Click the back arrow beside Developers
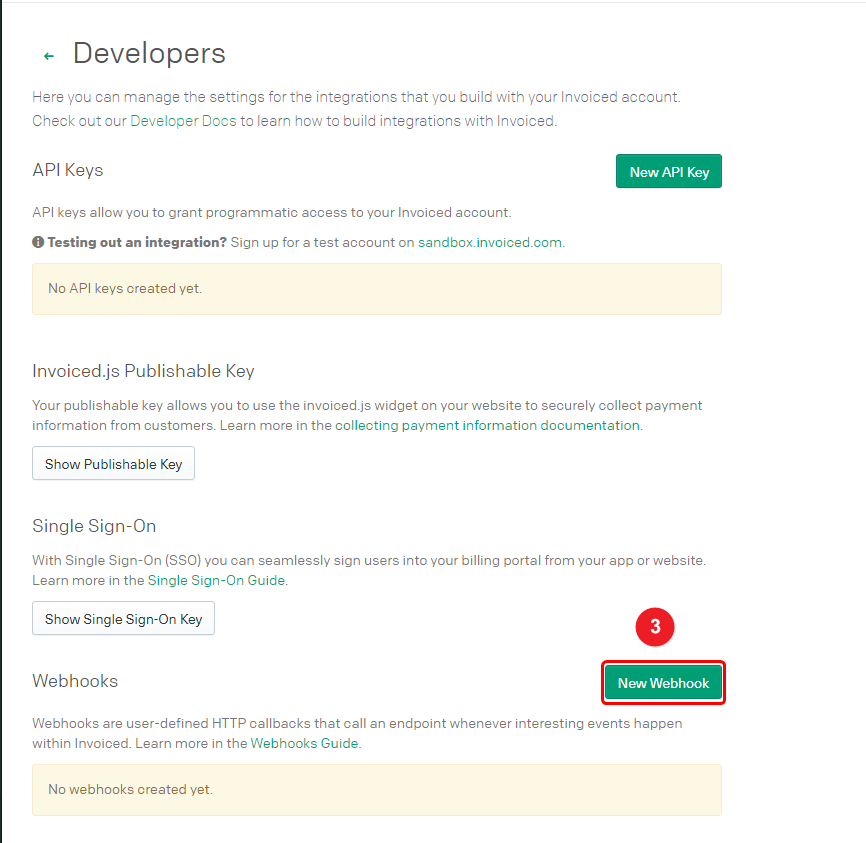This screenshot has height=843, width=866. 48,56
